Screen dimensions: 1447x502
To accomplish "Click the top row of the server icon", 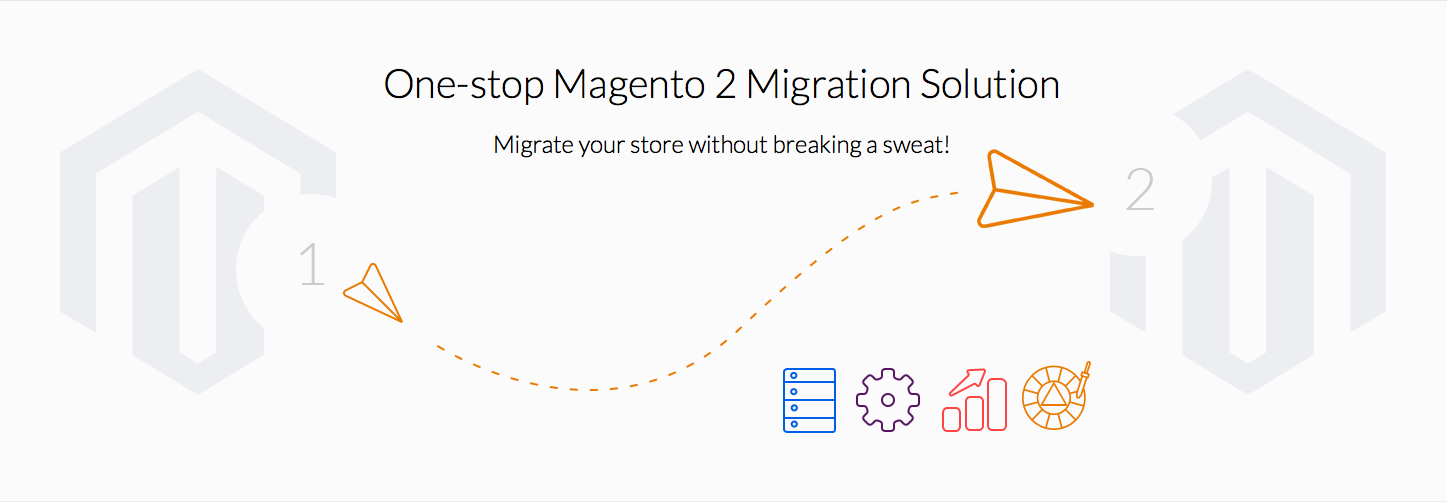I will pyautogui.click(x=809, y=376).
